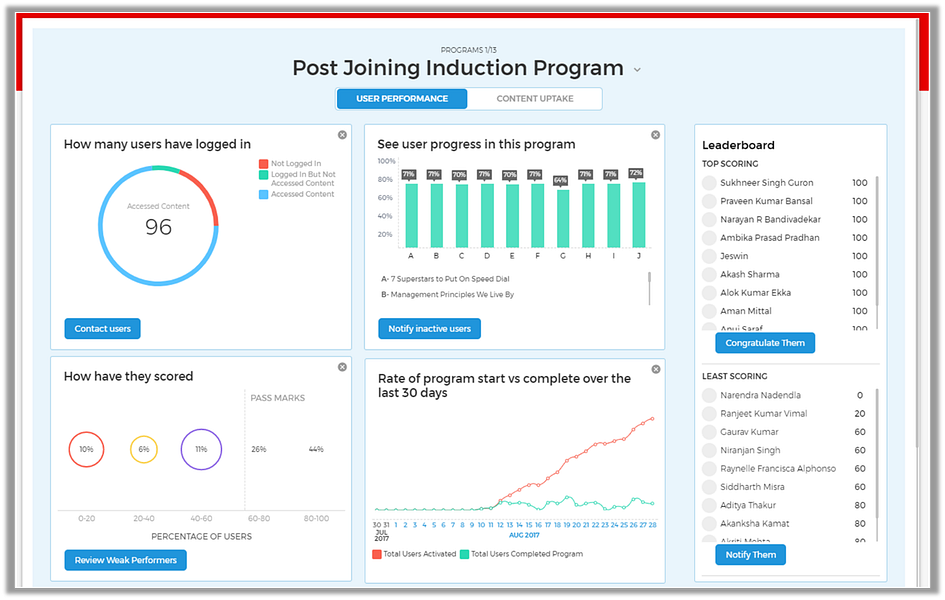Click Narendra Nadendla's avatar icon
Viewport: 945px width, 600px height.
(x=709, y=396)
